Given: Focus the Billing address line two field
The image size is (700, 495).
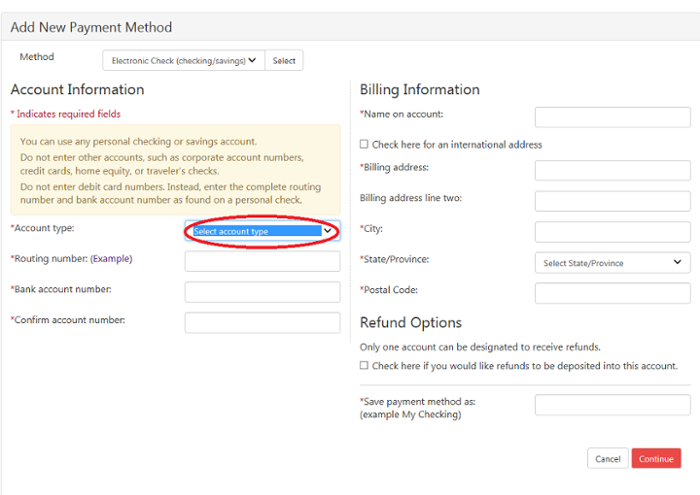Looking at the screenshot, I should coord(612,201).
